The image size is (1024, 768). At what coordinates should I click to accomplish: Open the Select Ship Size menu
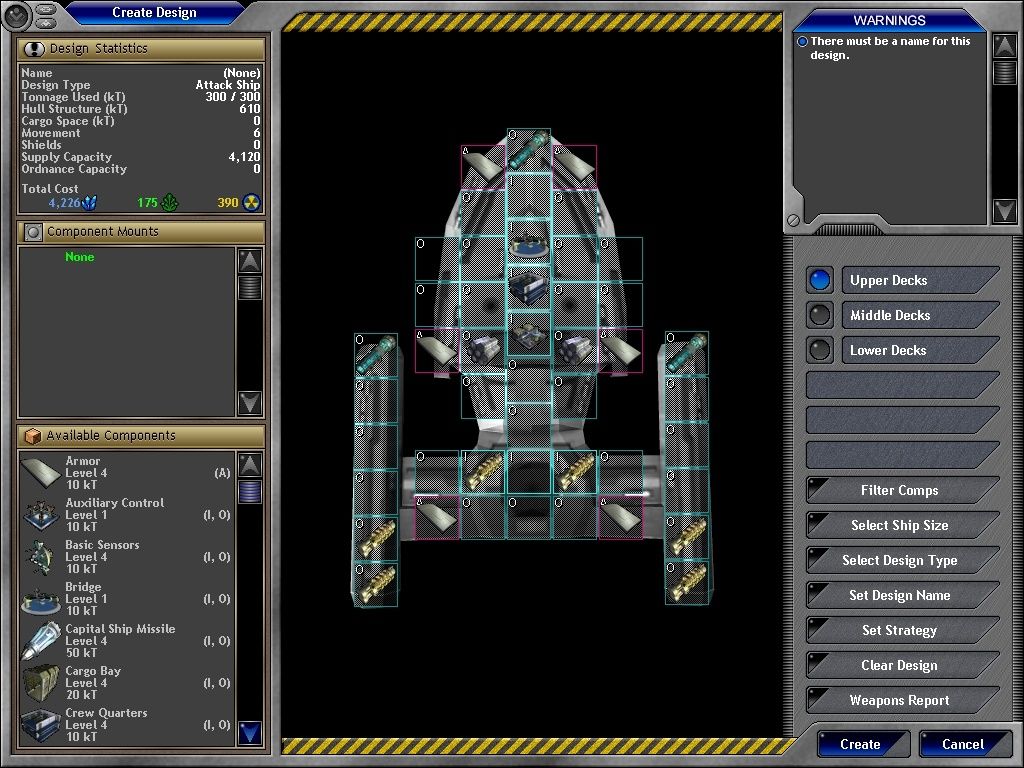tap(900, 525)
